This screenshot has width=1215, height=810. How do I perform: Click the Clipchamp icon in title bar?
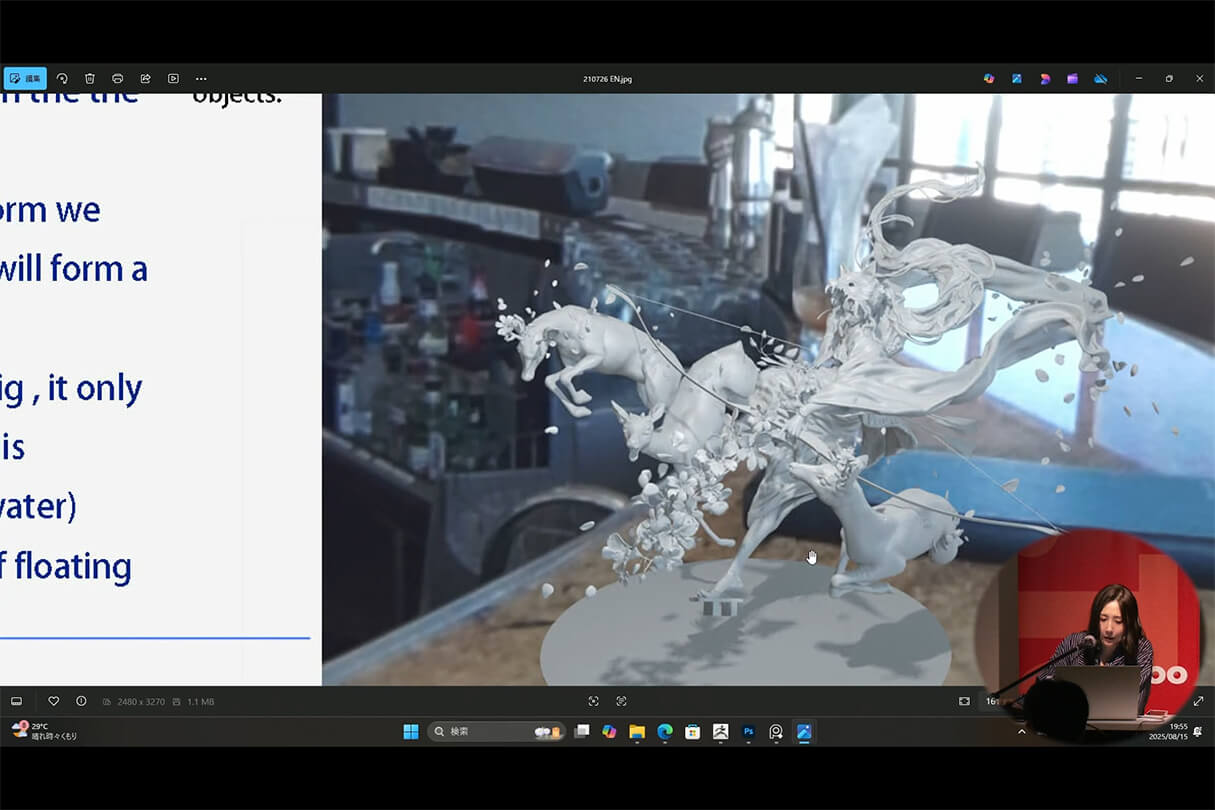1072,78
